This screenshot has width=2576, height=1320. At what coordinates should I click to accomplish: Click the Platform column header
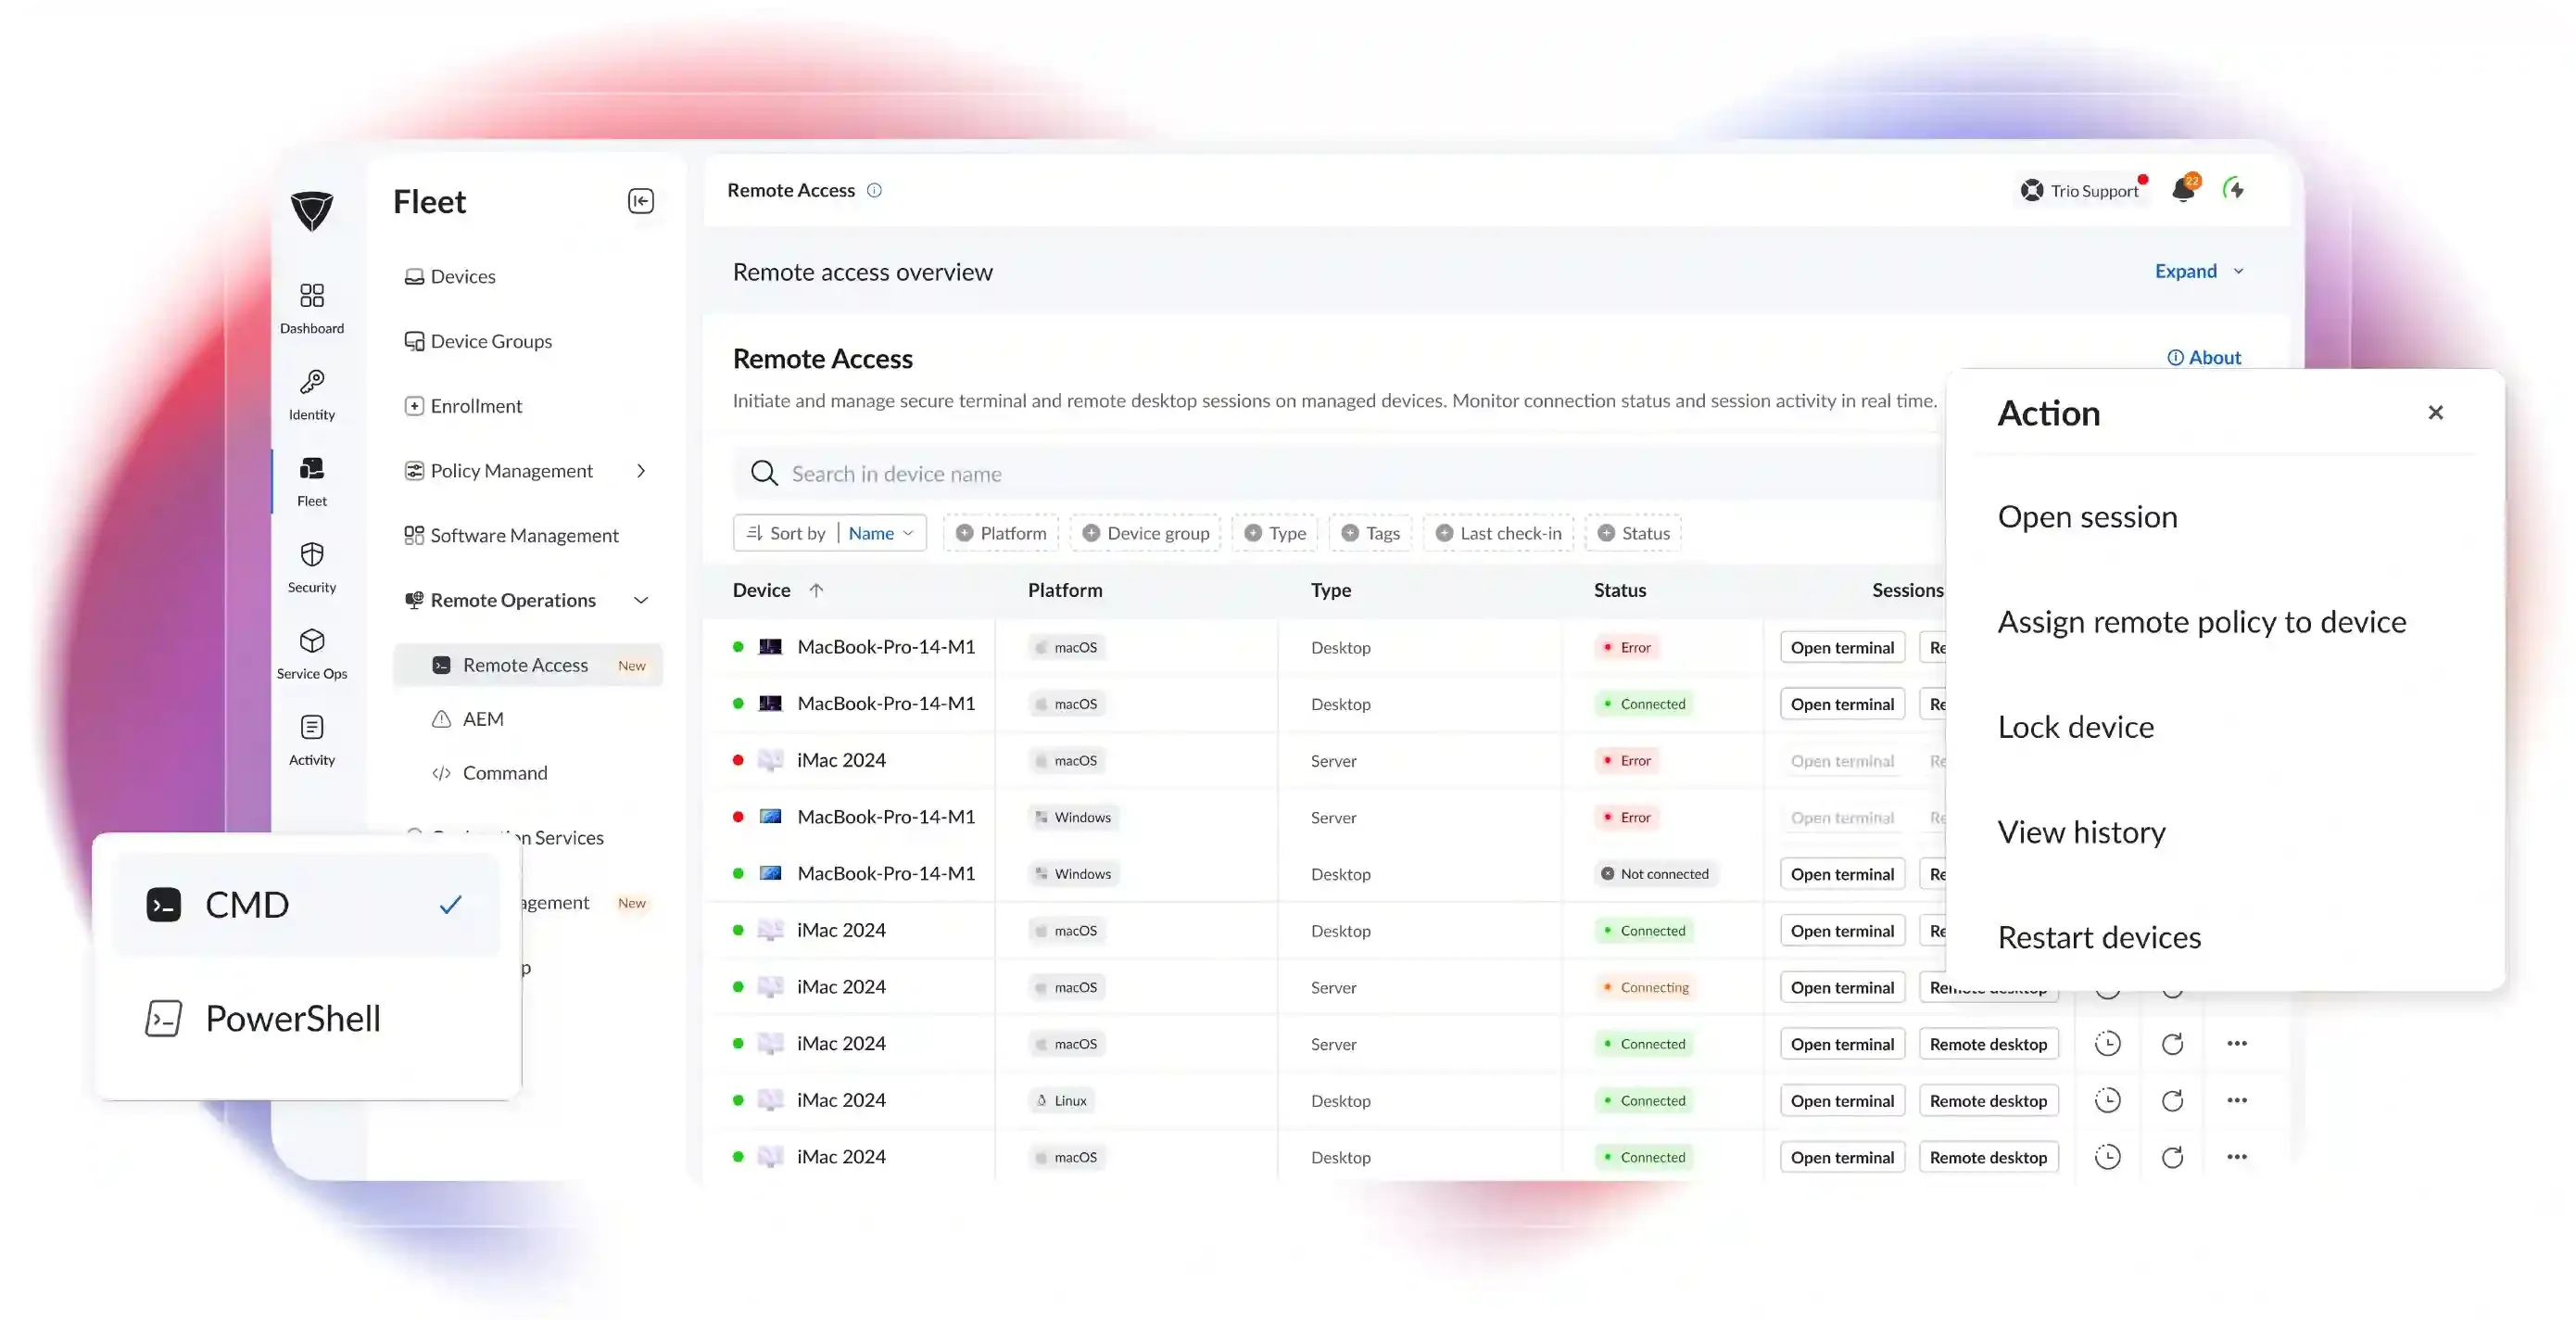1065,590
